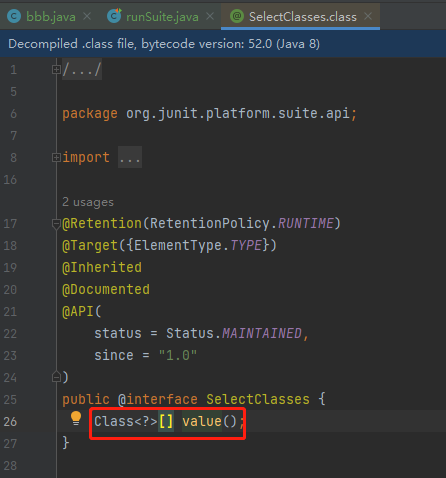Click the folded '/.../' comment placeholder
The width and height of the screenshot is (446, 478).
pyautogui.click(x=82, y=69)
